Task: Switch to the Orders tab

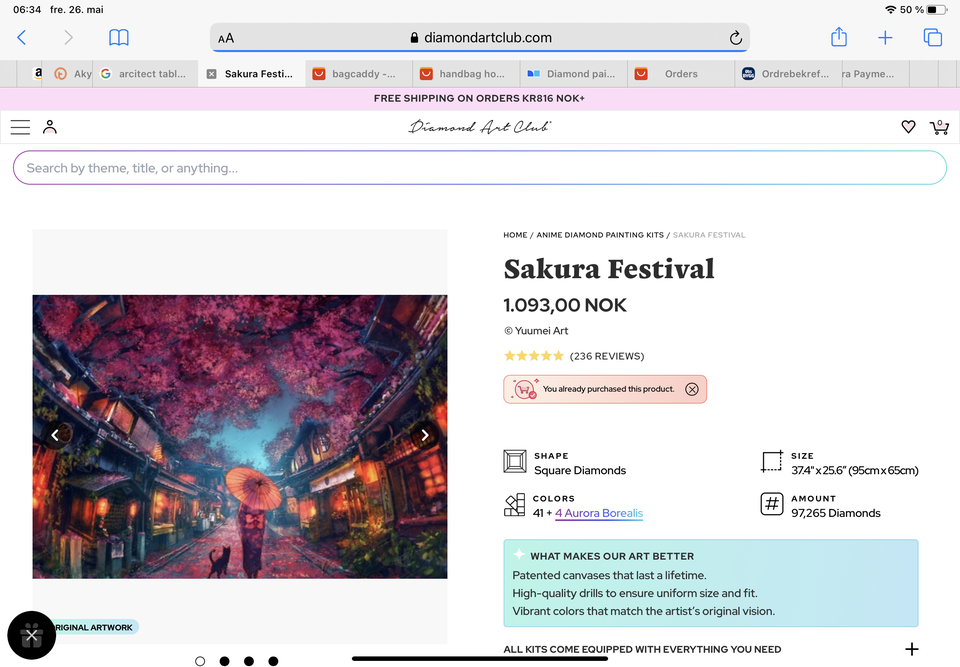Action: coord(681,74)
